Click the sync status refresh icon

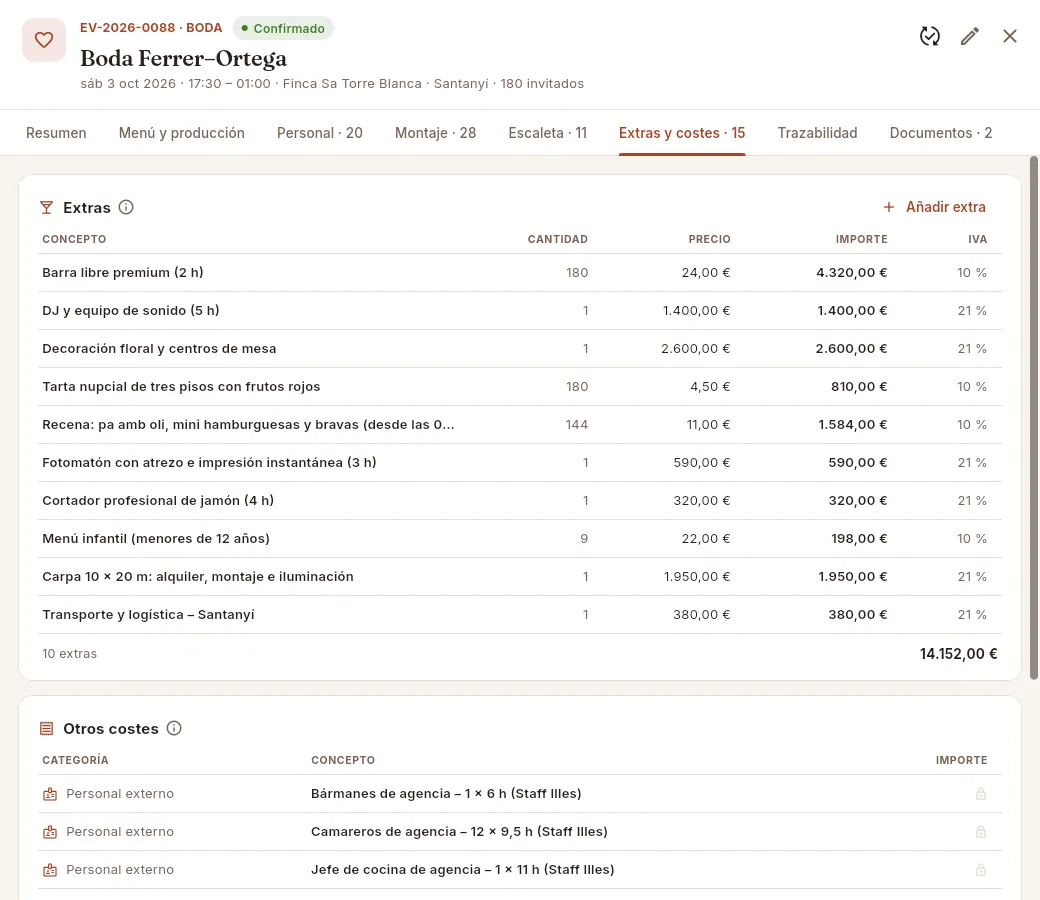point(930,36)
